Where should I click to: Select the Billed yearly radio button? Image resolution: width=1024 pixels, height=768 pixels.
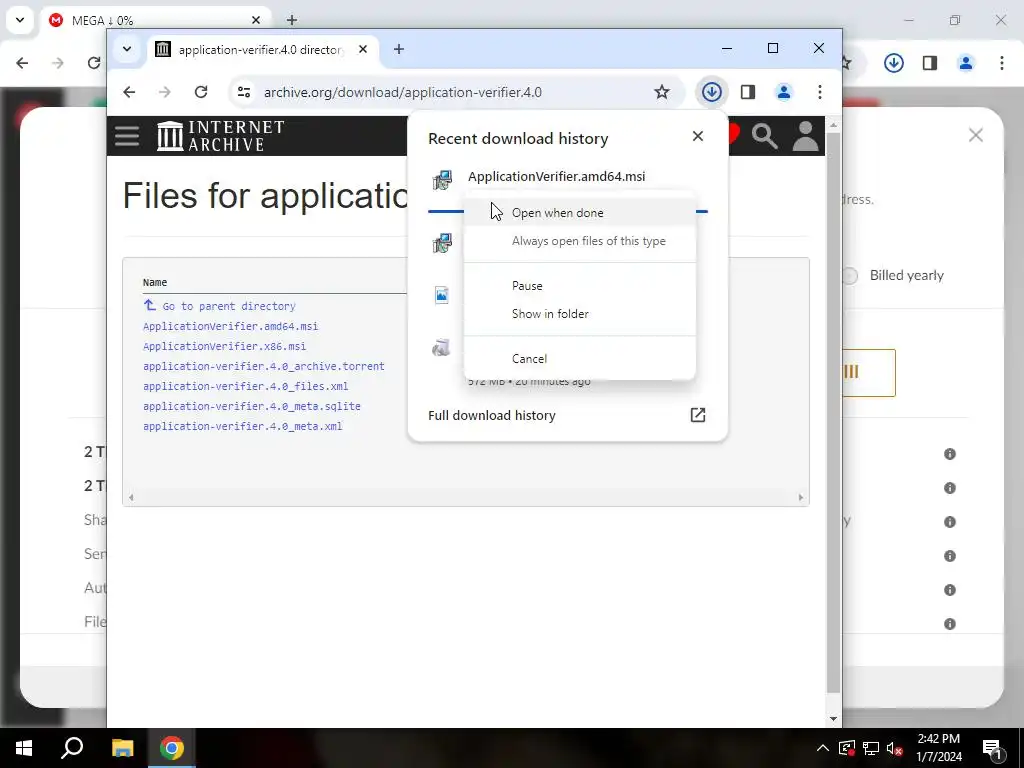point(850,276)
